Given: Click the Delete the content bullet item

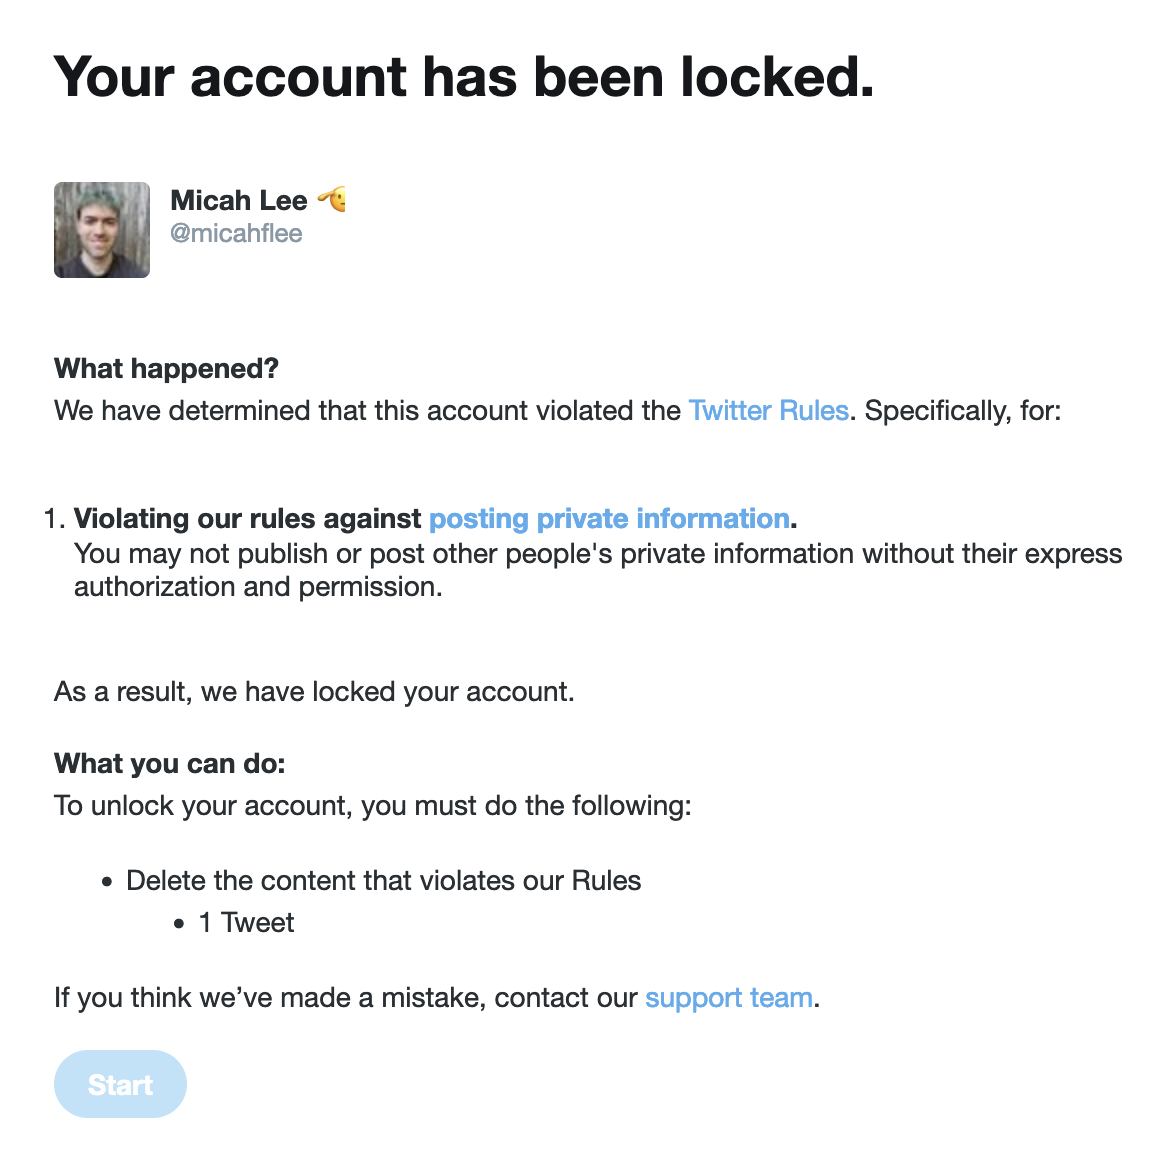Looking at the screenshot, I should [x=383, y=881].
